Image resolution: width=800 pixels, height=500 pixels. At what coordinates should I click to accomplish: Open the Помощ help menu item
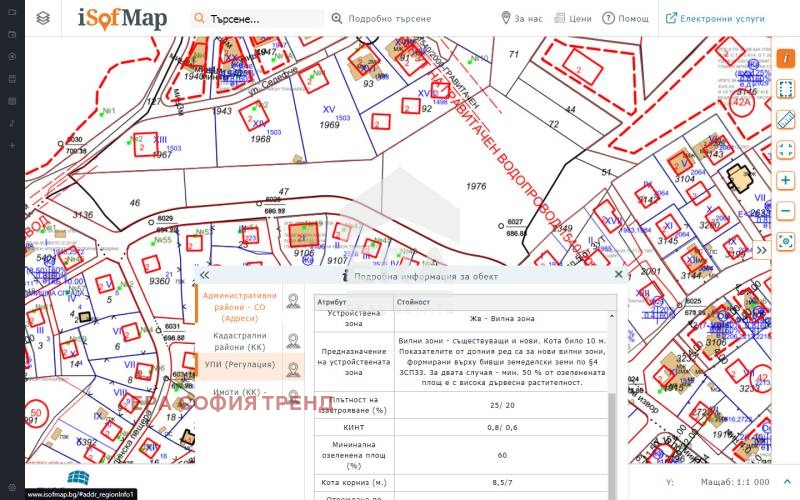[625, 18]
